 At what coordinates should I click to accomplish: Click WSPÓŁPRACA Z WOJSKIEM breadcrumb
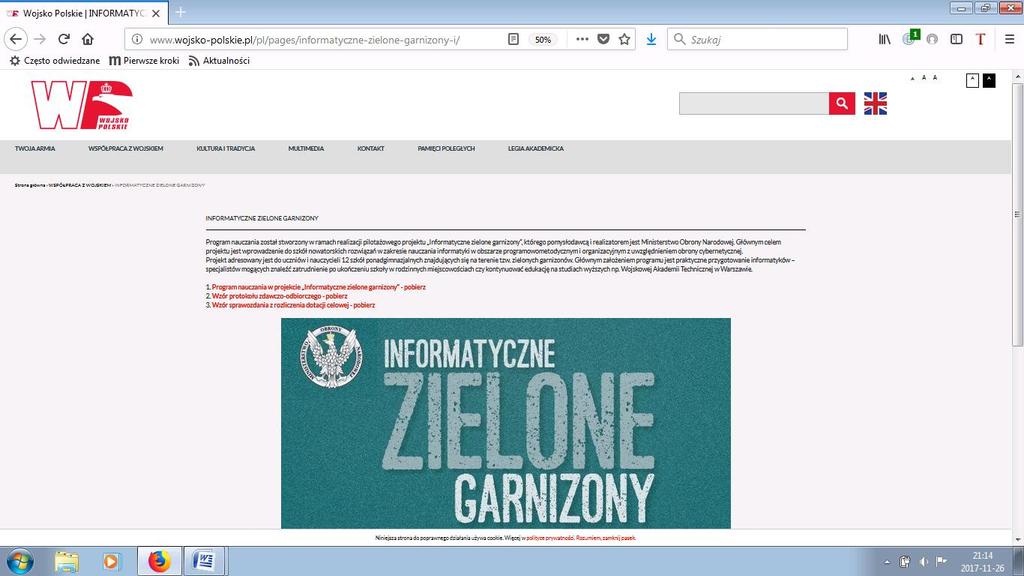pos(80,185)
